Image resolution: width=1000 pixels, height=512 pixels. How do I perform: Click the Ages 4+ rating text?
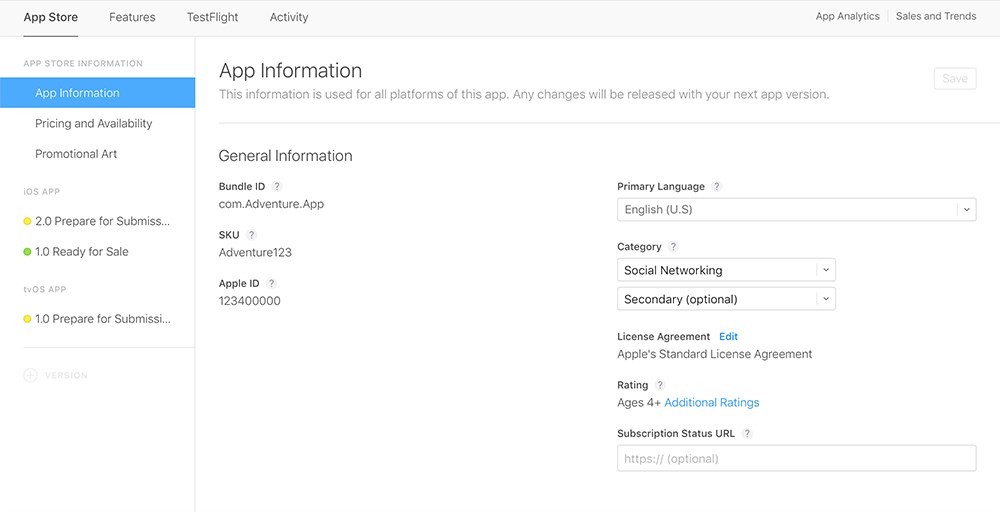(639, 403)
